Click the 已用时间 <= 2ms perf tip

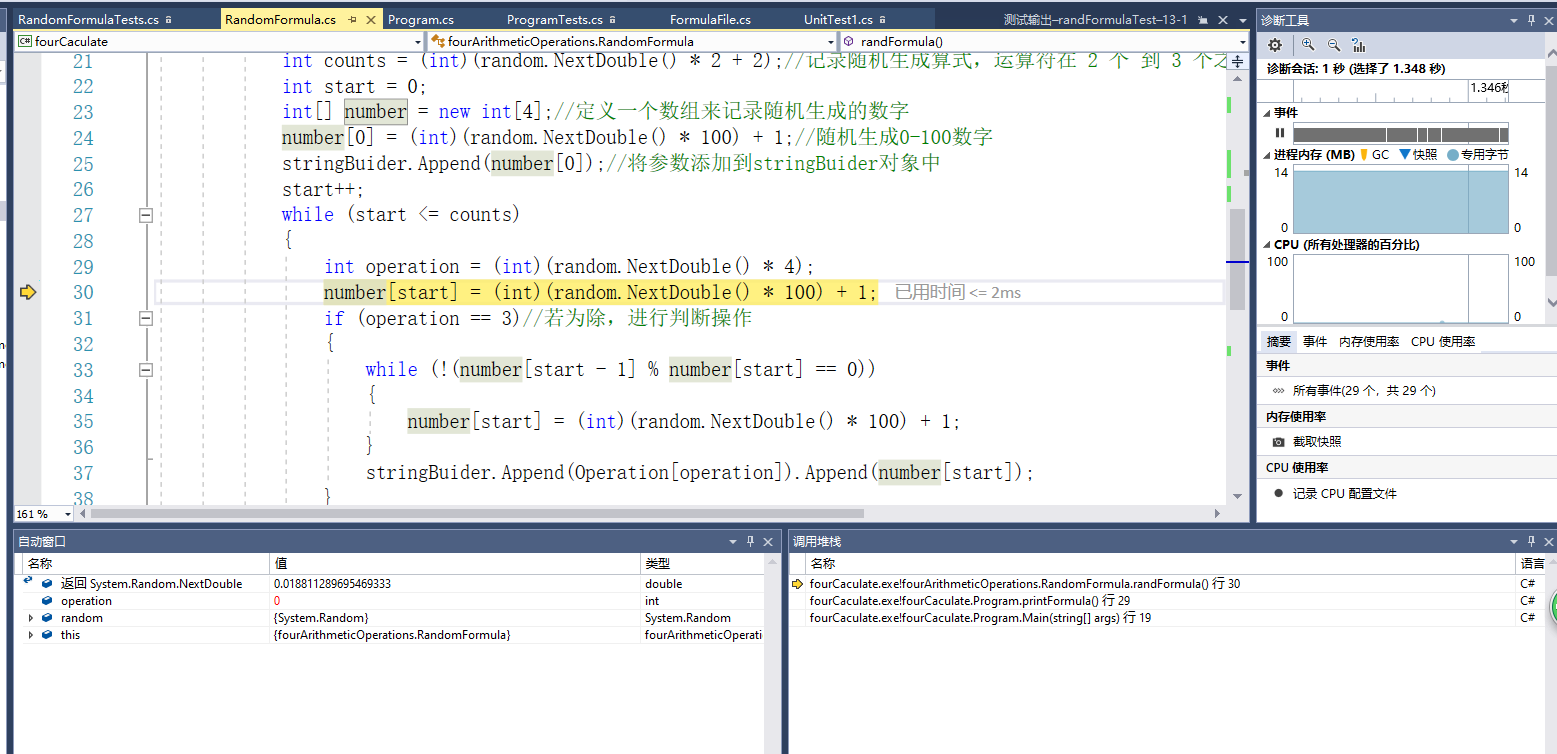click(x=958, y=292)
